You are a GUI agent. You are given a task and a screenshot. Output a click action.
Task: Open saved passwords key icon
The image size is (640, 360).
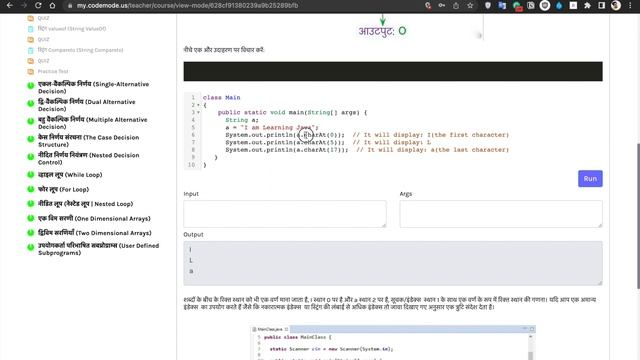442,6
